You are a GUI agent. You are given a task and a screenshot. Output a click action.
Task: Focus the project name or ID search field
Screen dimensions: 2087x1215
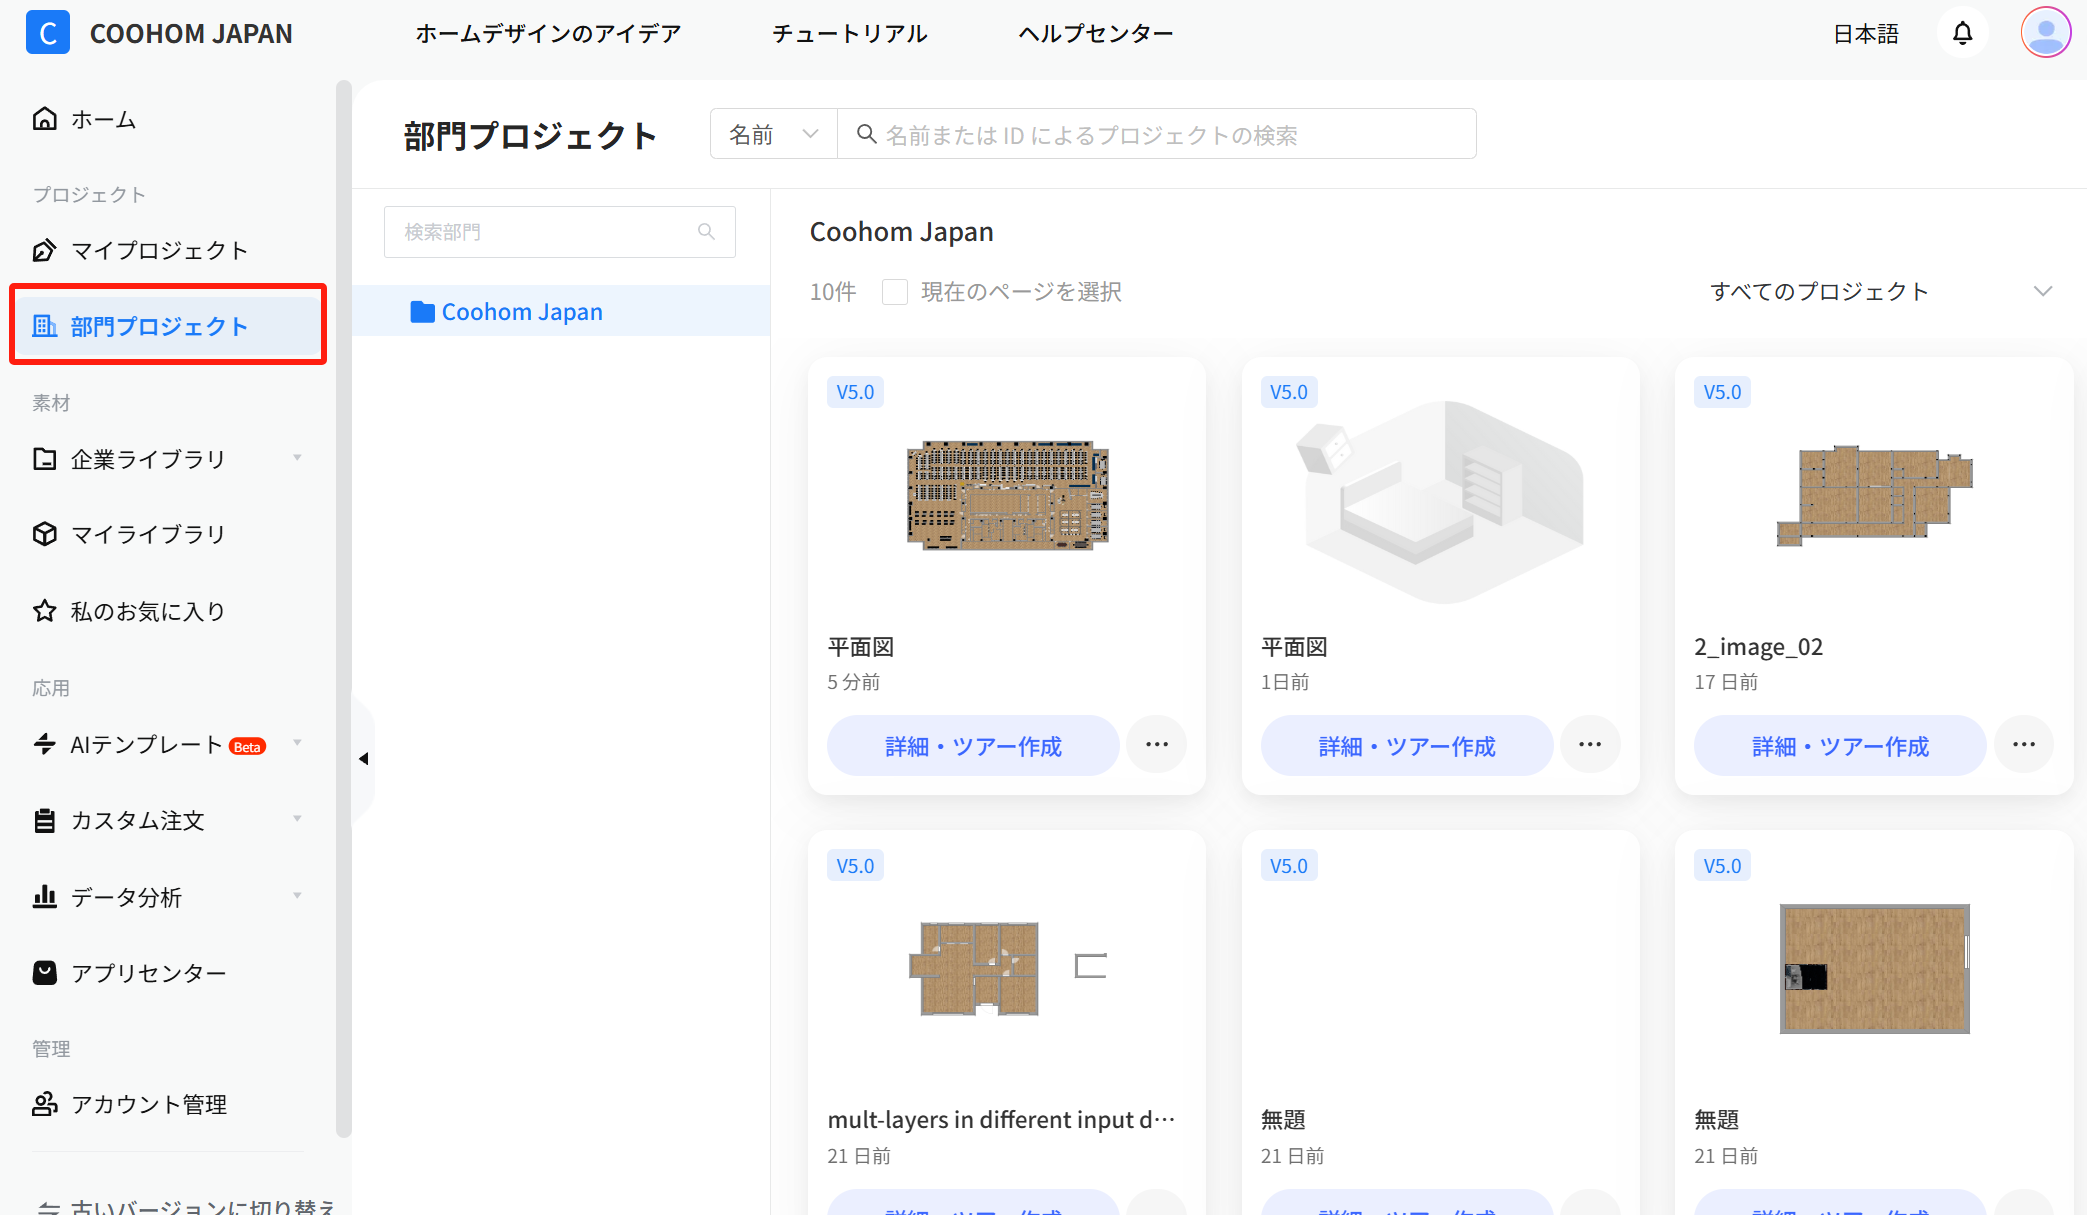click(x=1157, y=134)
